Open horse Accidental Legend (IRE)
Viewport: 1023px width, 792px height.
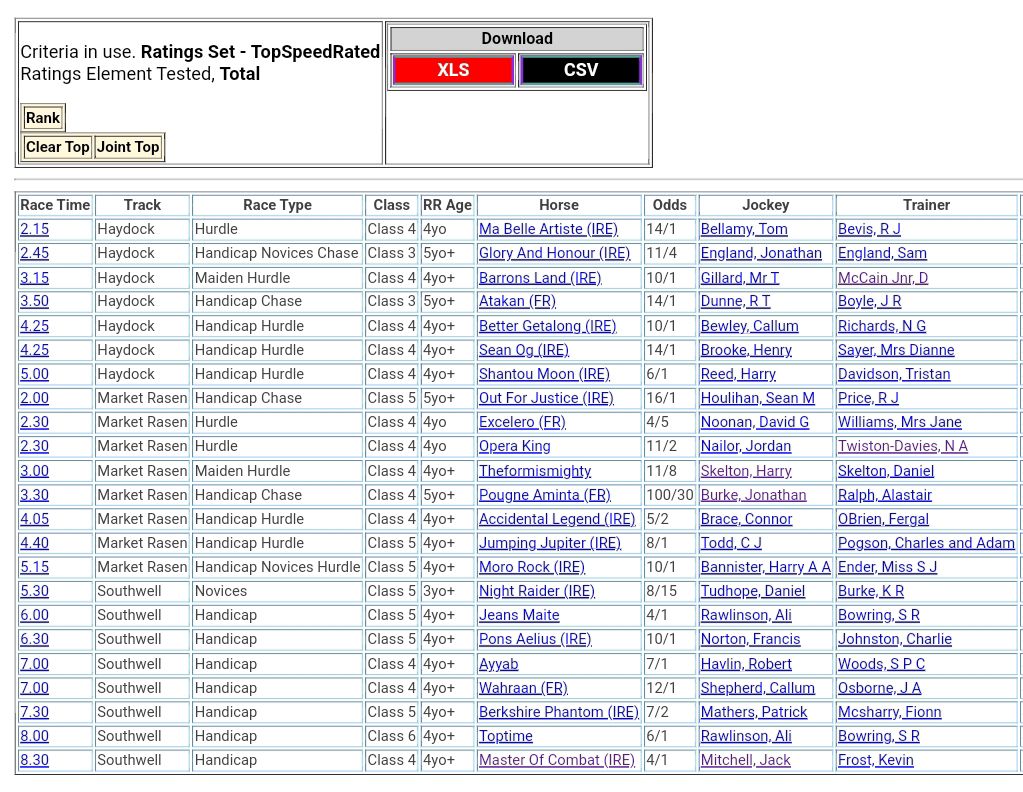tap(557, 519)
